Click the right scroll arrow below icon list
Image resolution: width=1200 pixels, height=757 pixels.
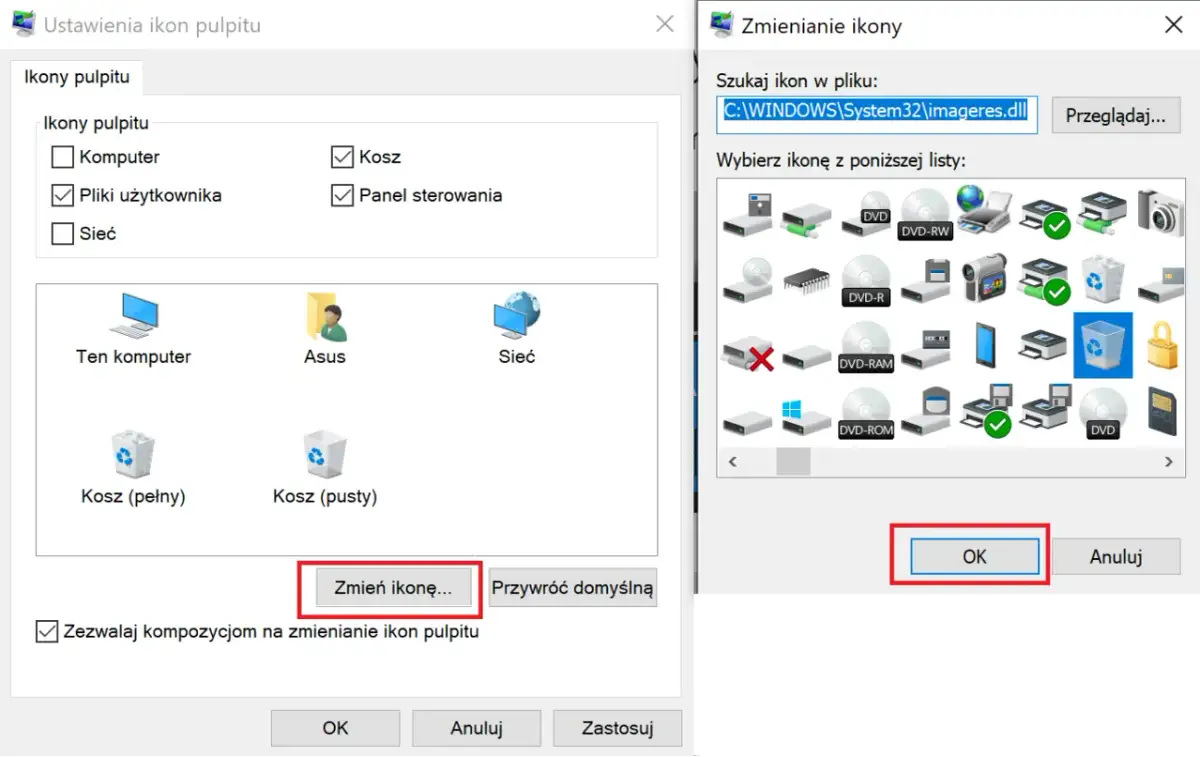click(1168, 462)
